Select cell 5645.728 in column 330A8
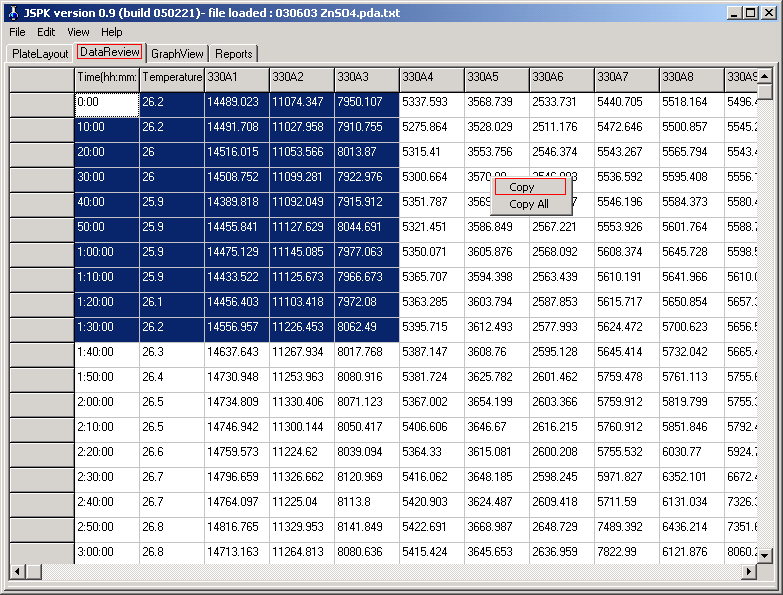Screen dimensions: 783x595 tap(692, 255)
